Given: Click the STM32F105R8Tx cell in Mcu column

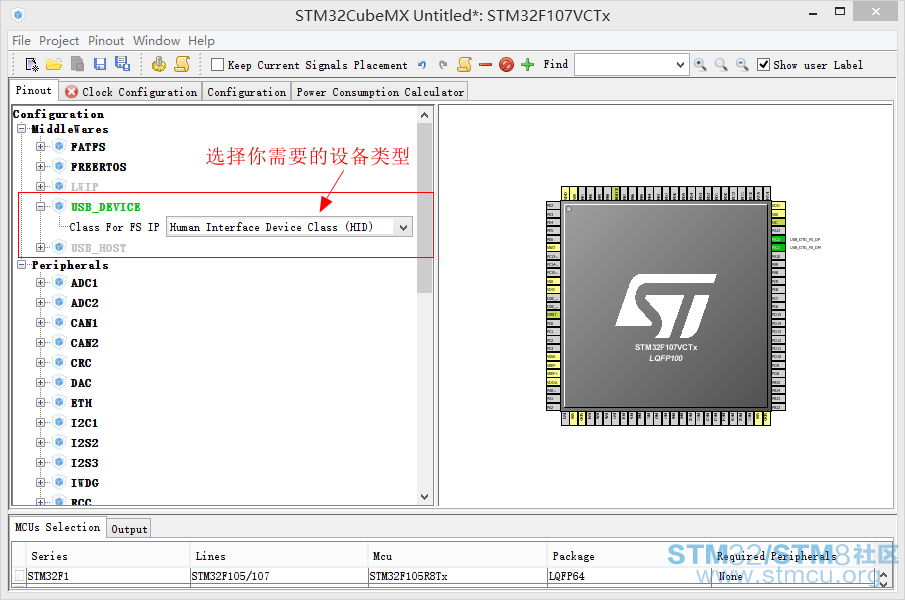Looking at the screenshot, I should coord(457,576).
